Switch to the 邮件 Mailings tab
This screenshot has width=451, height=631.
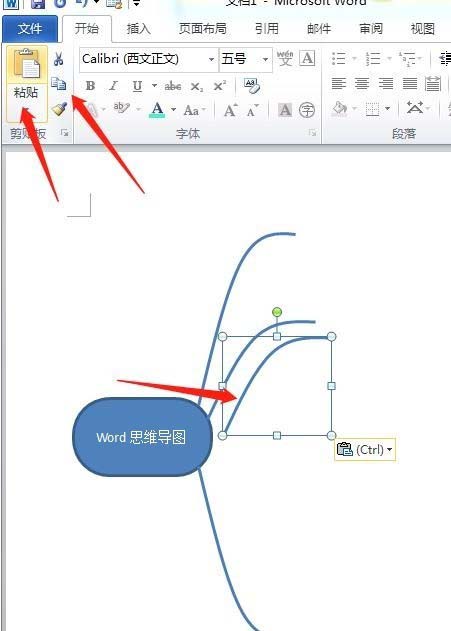point(319,29)
